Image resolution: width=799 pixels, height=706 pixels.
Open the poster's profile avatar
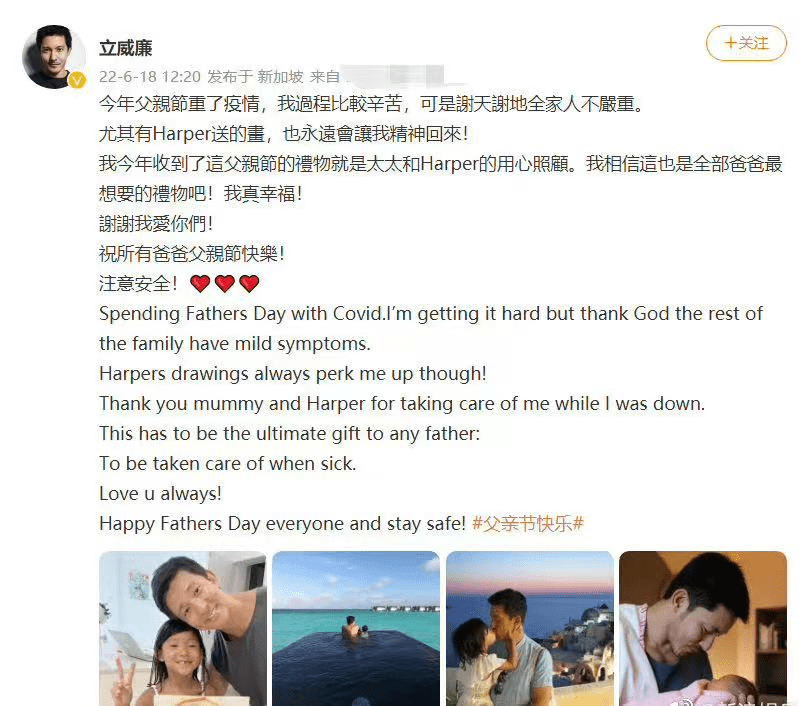(x=54, y=56)
